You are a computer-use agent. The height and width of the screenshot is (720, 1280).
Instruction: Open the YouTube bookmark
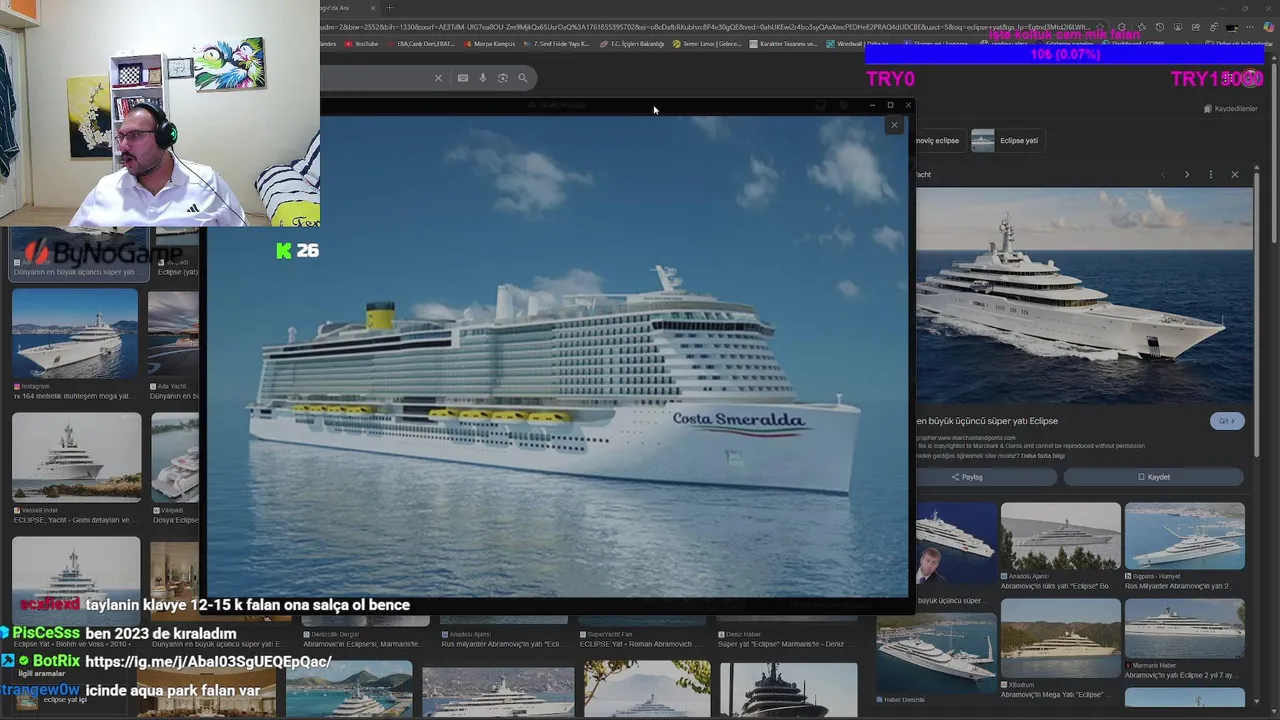click(361, 44)
